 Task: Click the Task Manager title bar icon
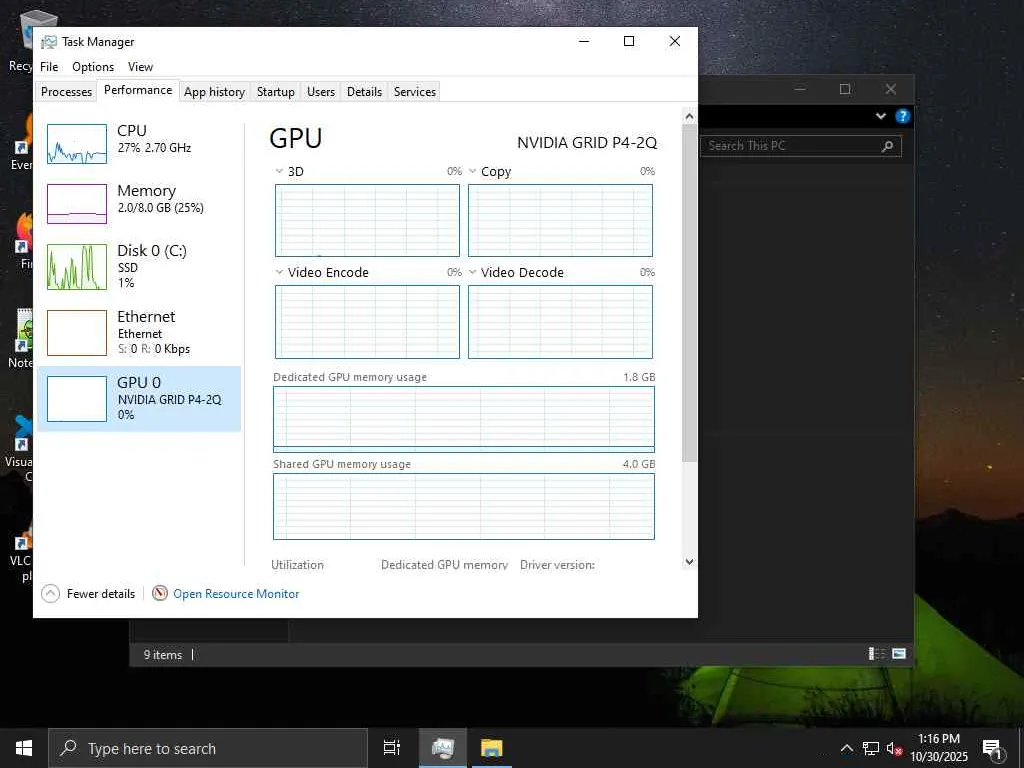click(48, 42)
